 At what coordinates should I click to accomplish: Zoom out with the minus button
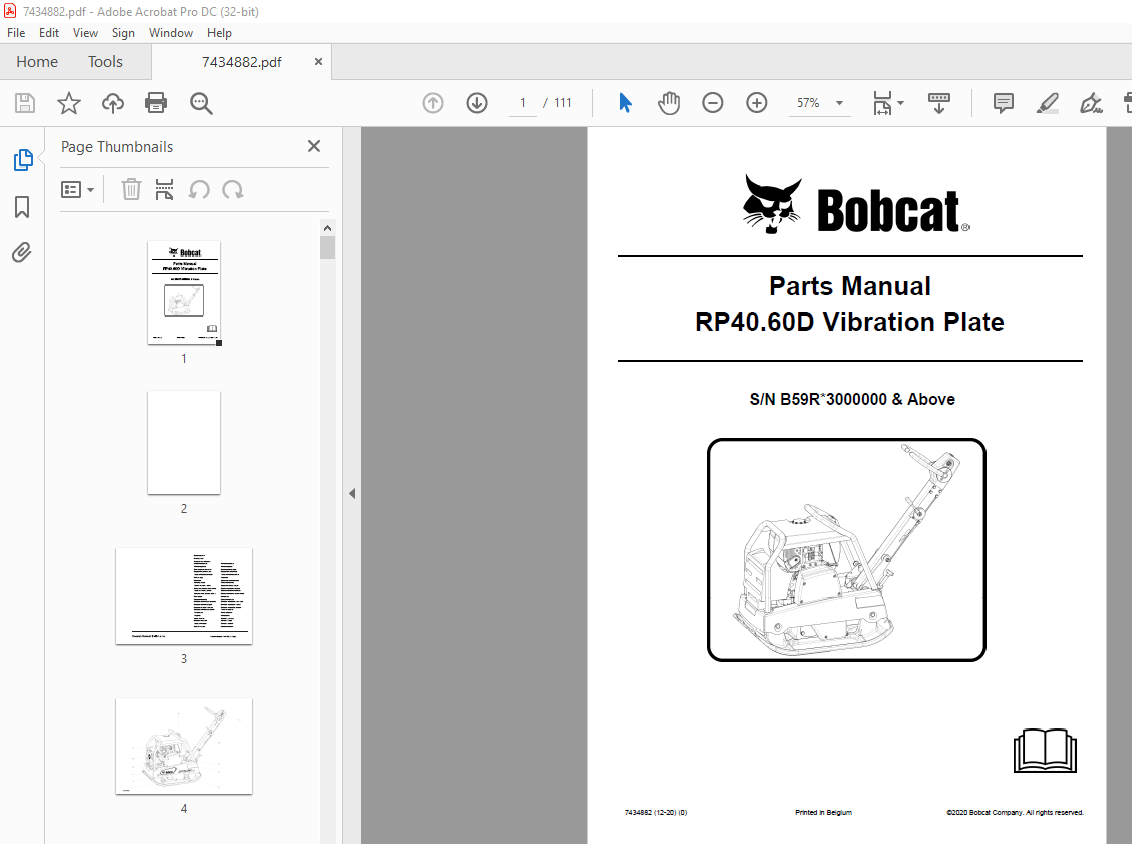[x=713, y=103]
